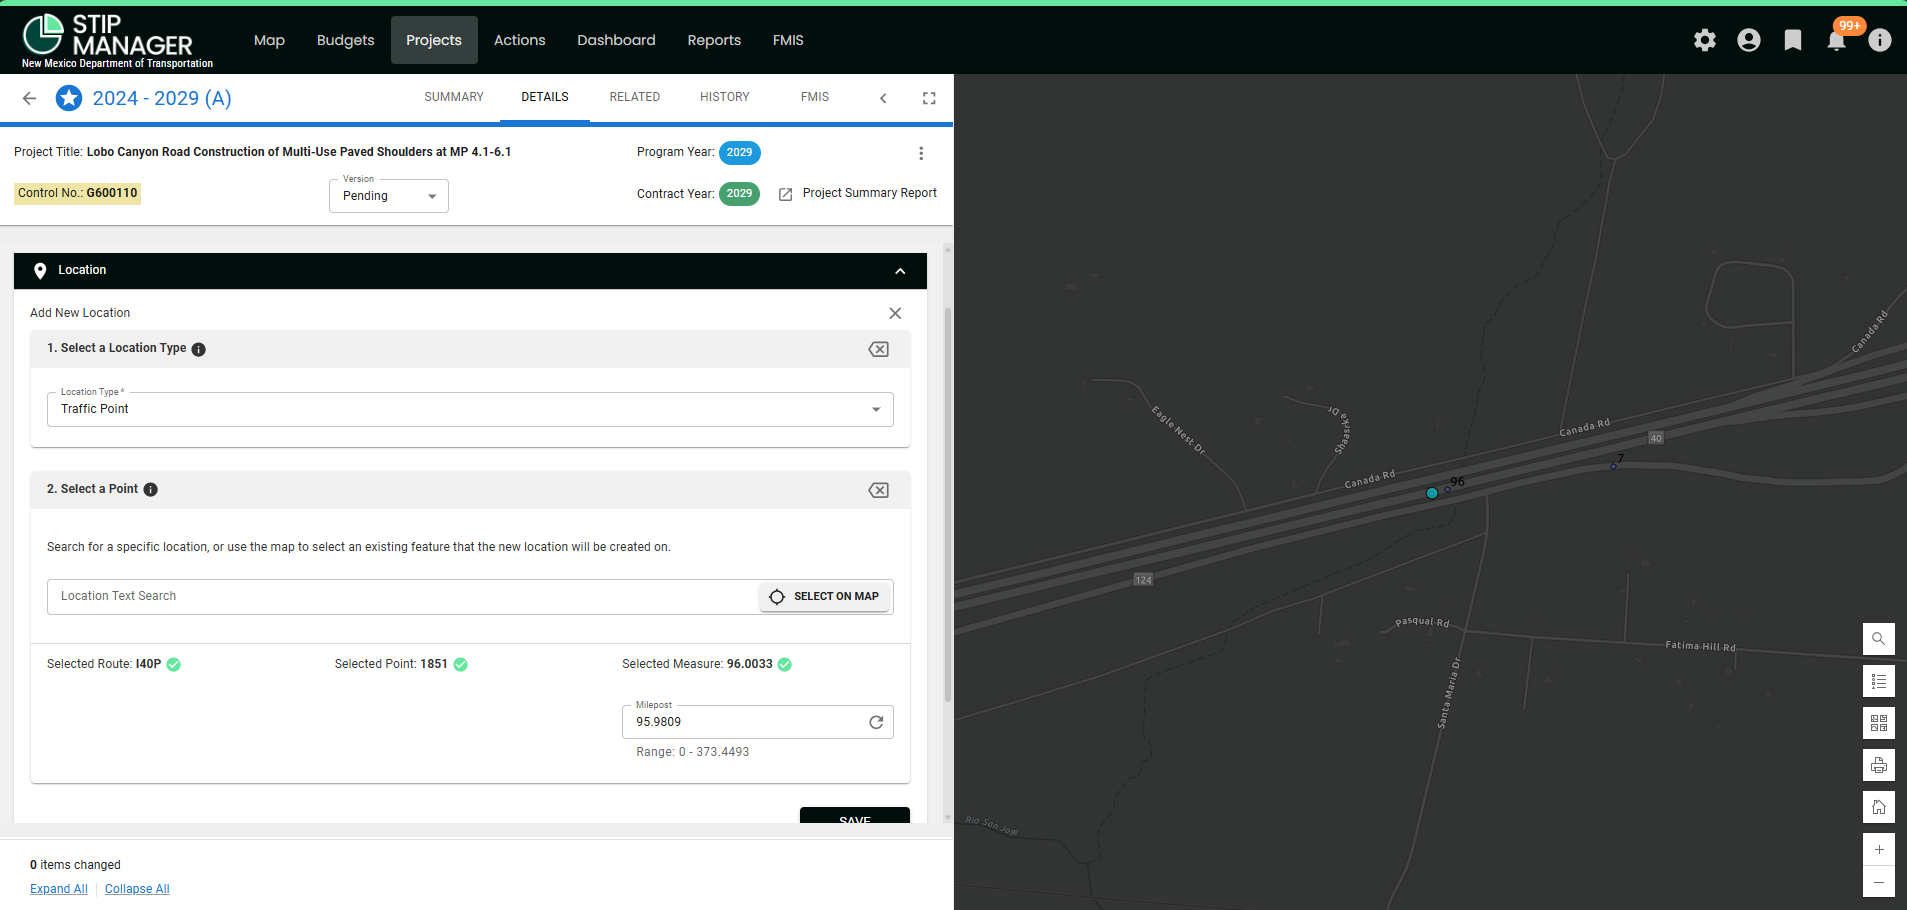Click the 'Selected Measure: 96.0033' text
This screenshot has width=1907, height=910.
tap(697, 664)
